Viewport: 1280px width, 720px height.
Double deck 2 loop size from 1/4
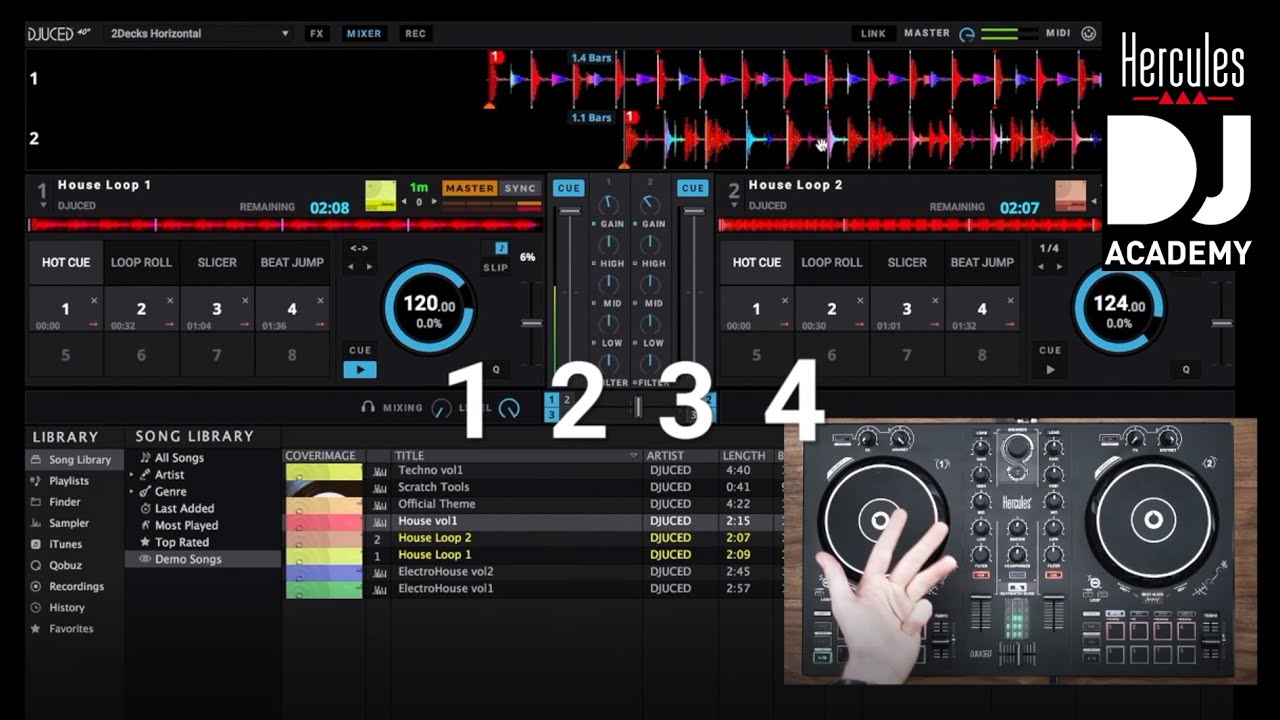[1060, 267]
